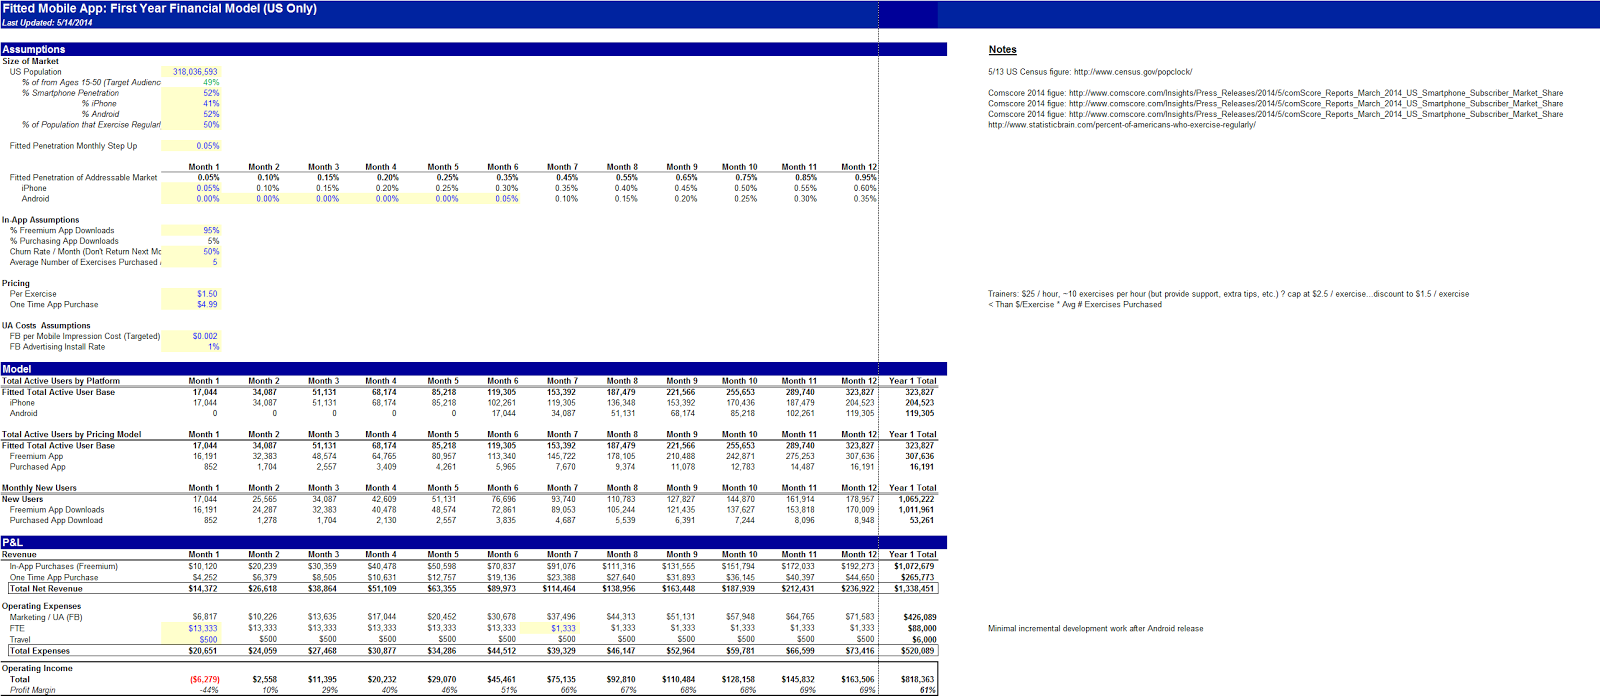Click the 'Profit Margin' row label
This screenshot has width=1600, height=696.
[x=32, y=690]
